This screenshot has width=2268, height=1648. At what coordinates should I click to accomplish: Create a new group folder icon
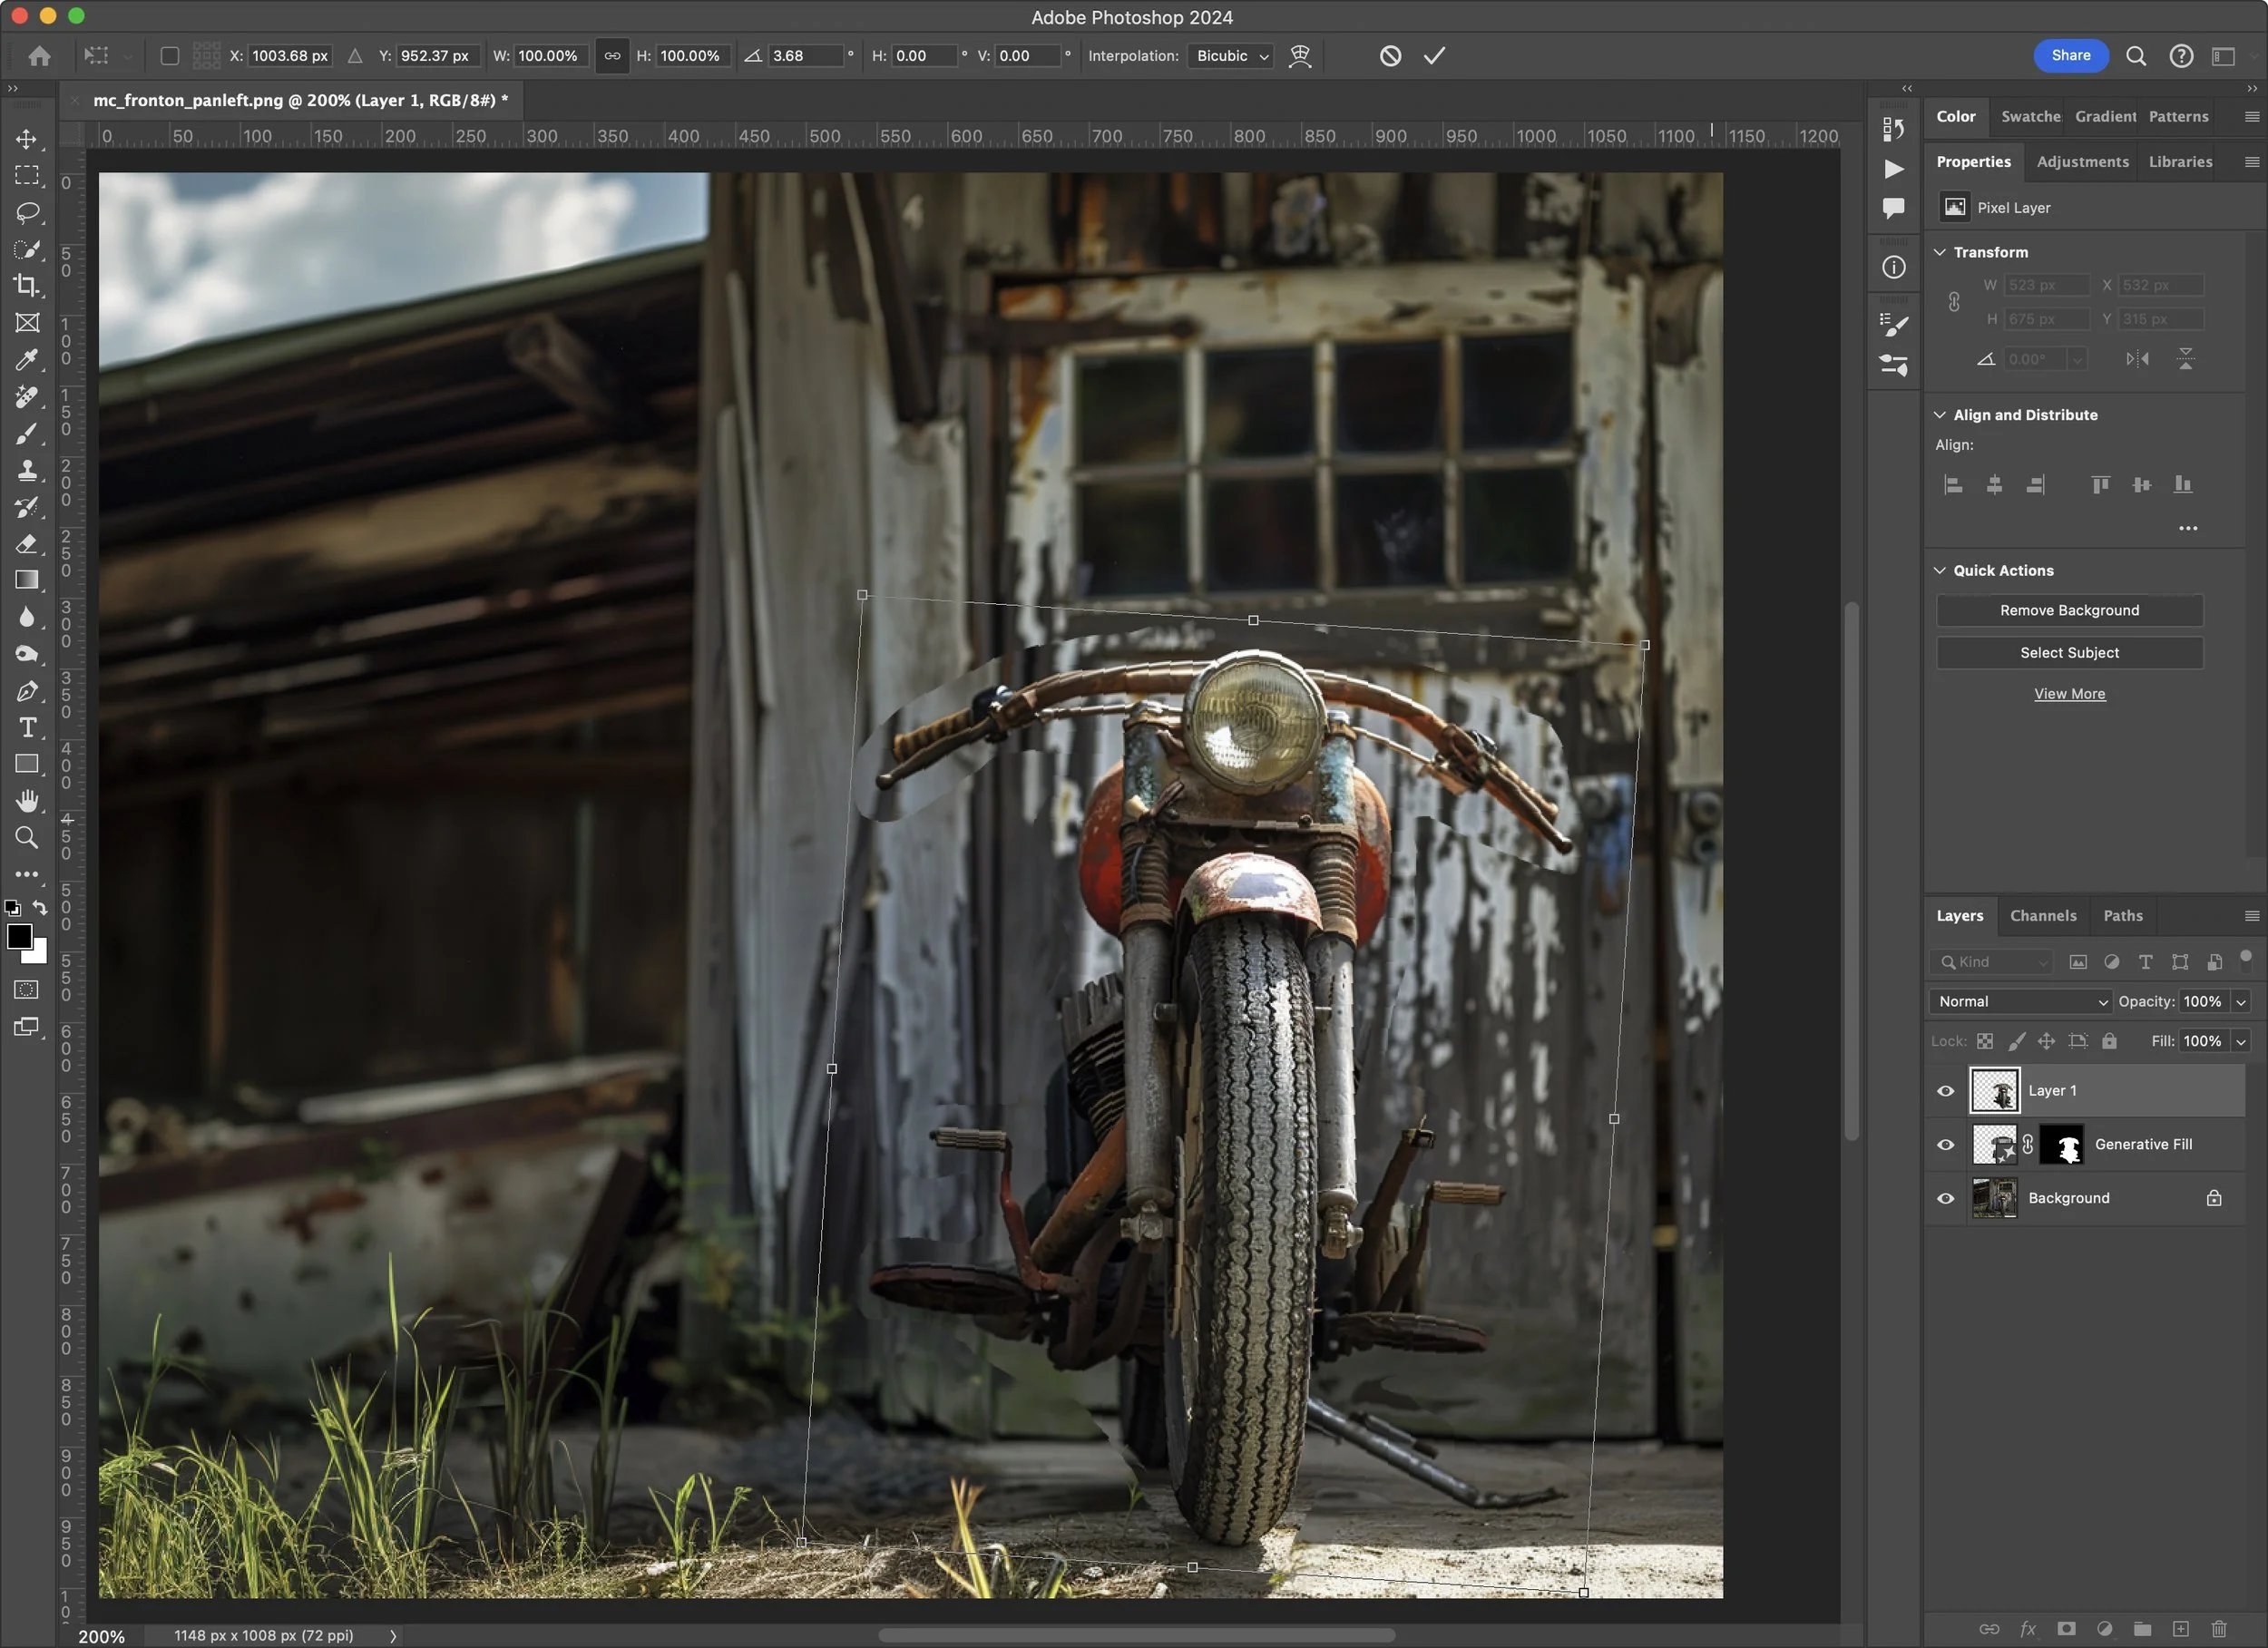pyautogui.click(x=2142, y=1629)
